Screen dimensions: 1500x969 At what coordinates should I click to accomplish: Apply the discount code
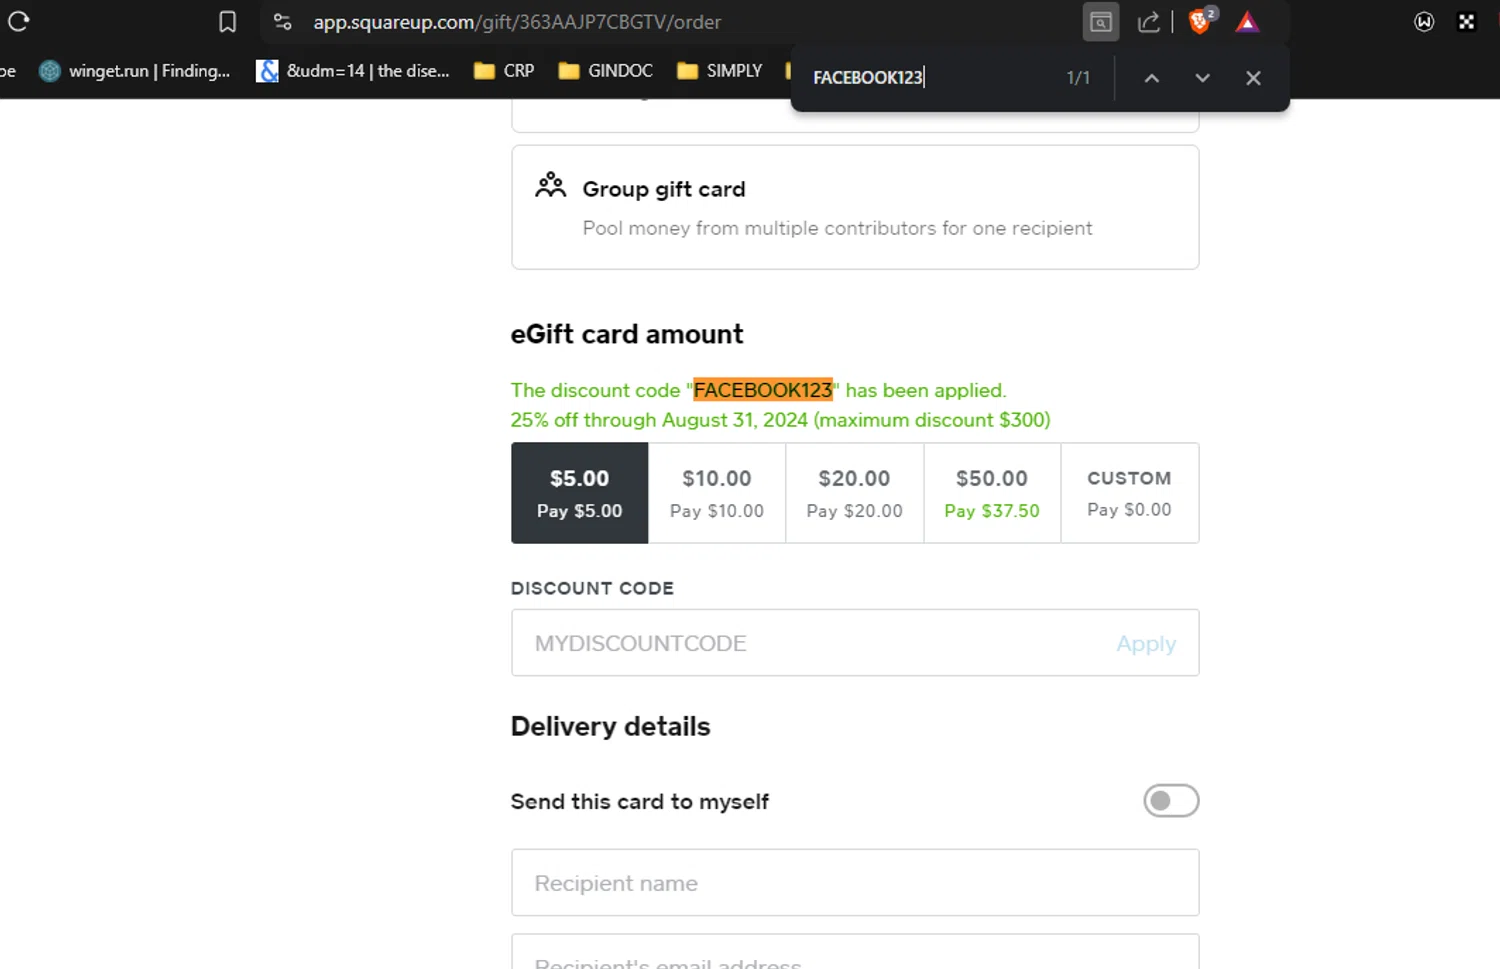(1146, 644)
